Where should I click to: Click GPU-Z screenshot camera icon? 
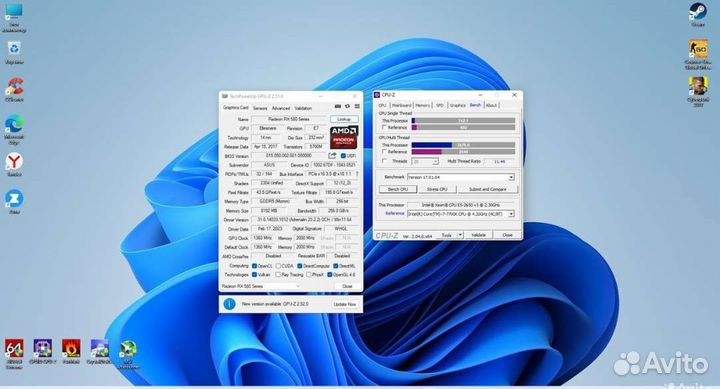(338, 107)
